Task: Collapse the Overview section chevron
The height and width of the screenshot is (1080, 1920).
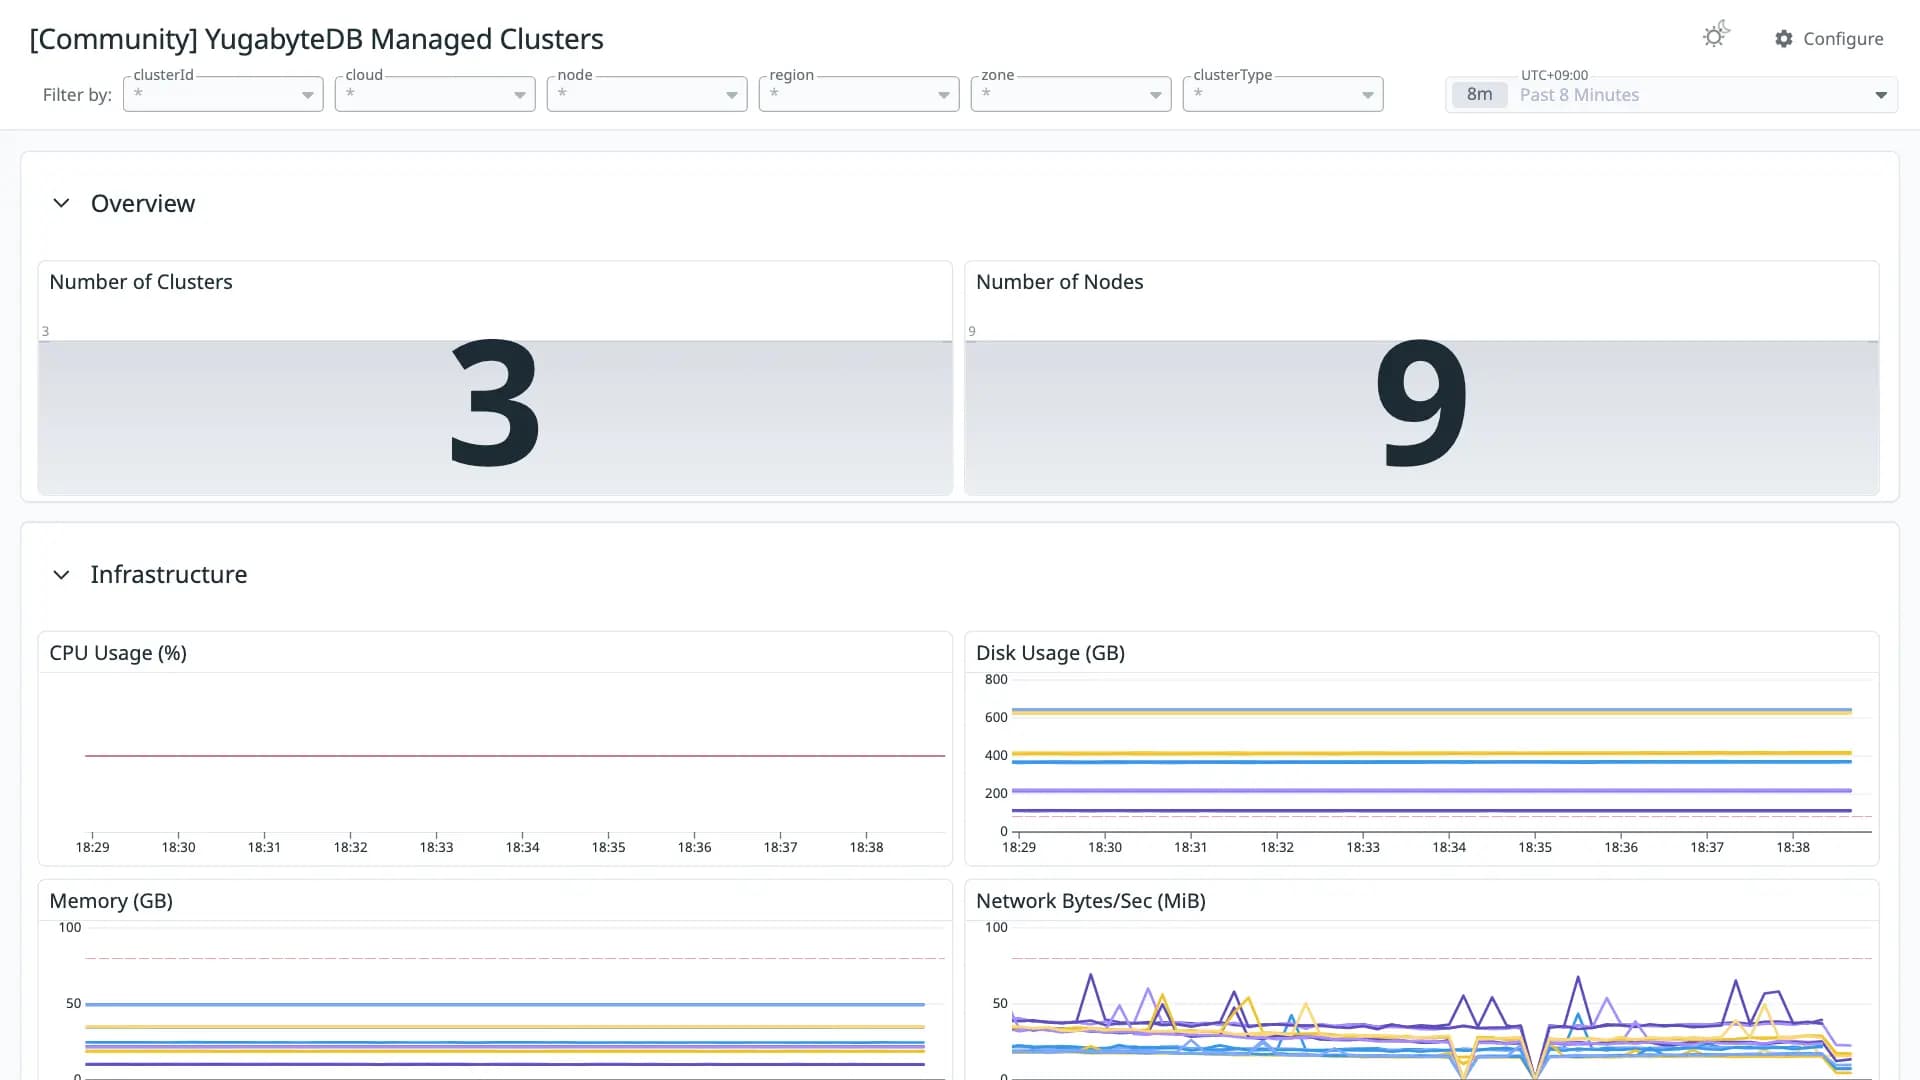Action: tap(61, 203)
